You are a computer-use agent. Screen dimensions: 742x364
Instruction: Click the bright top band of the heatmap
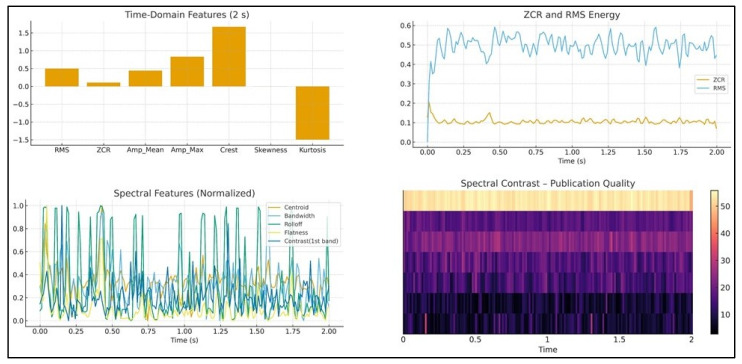pos(548,200)
